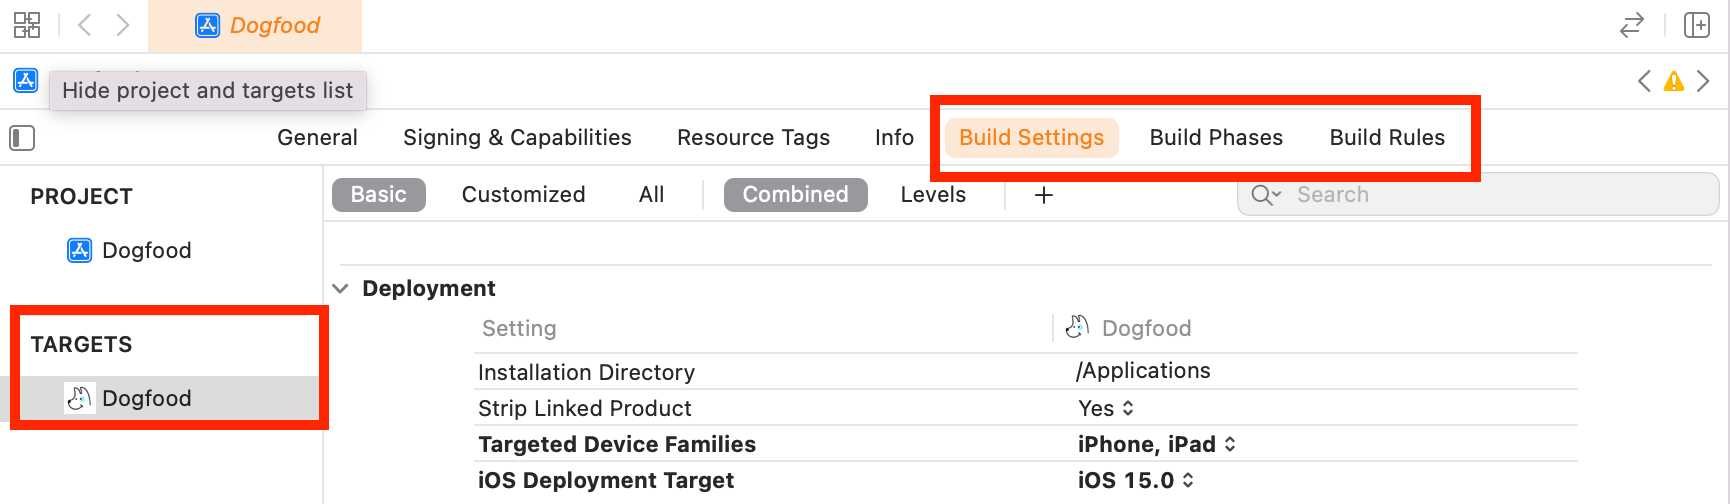Collapse the Deployment section
Image resolution: width=1730 pixels, height=504 pixels.
point(341,289)
